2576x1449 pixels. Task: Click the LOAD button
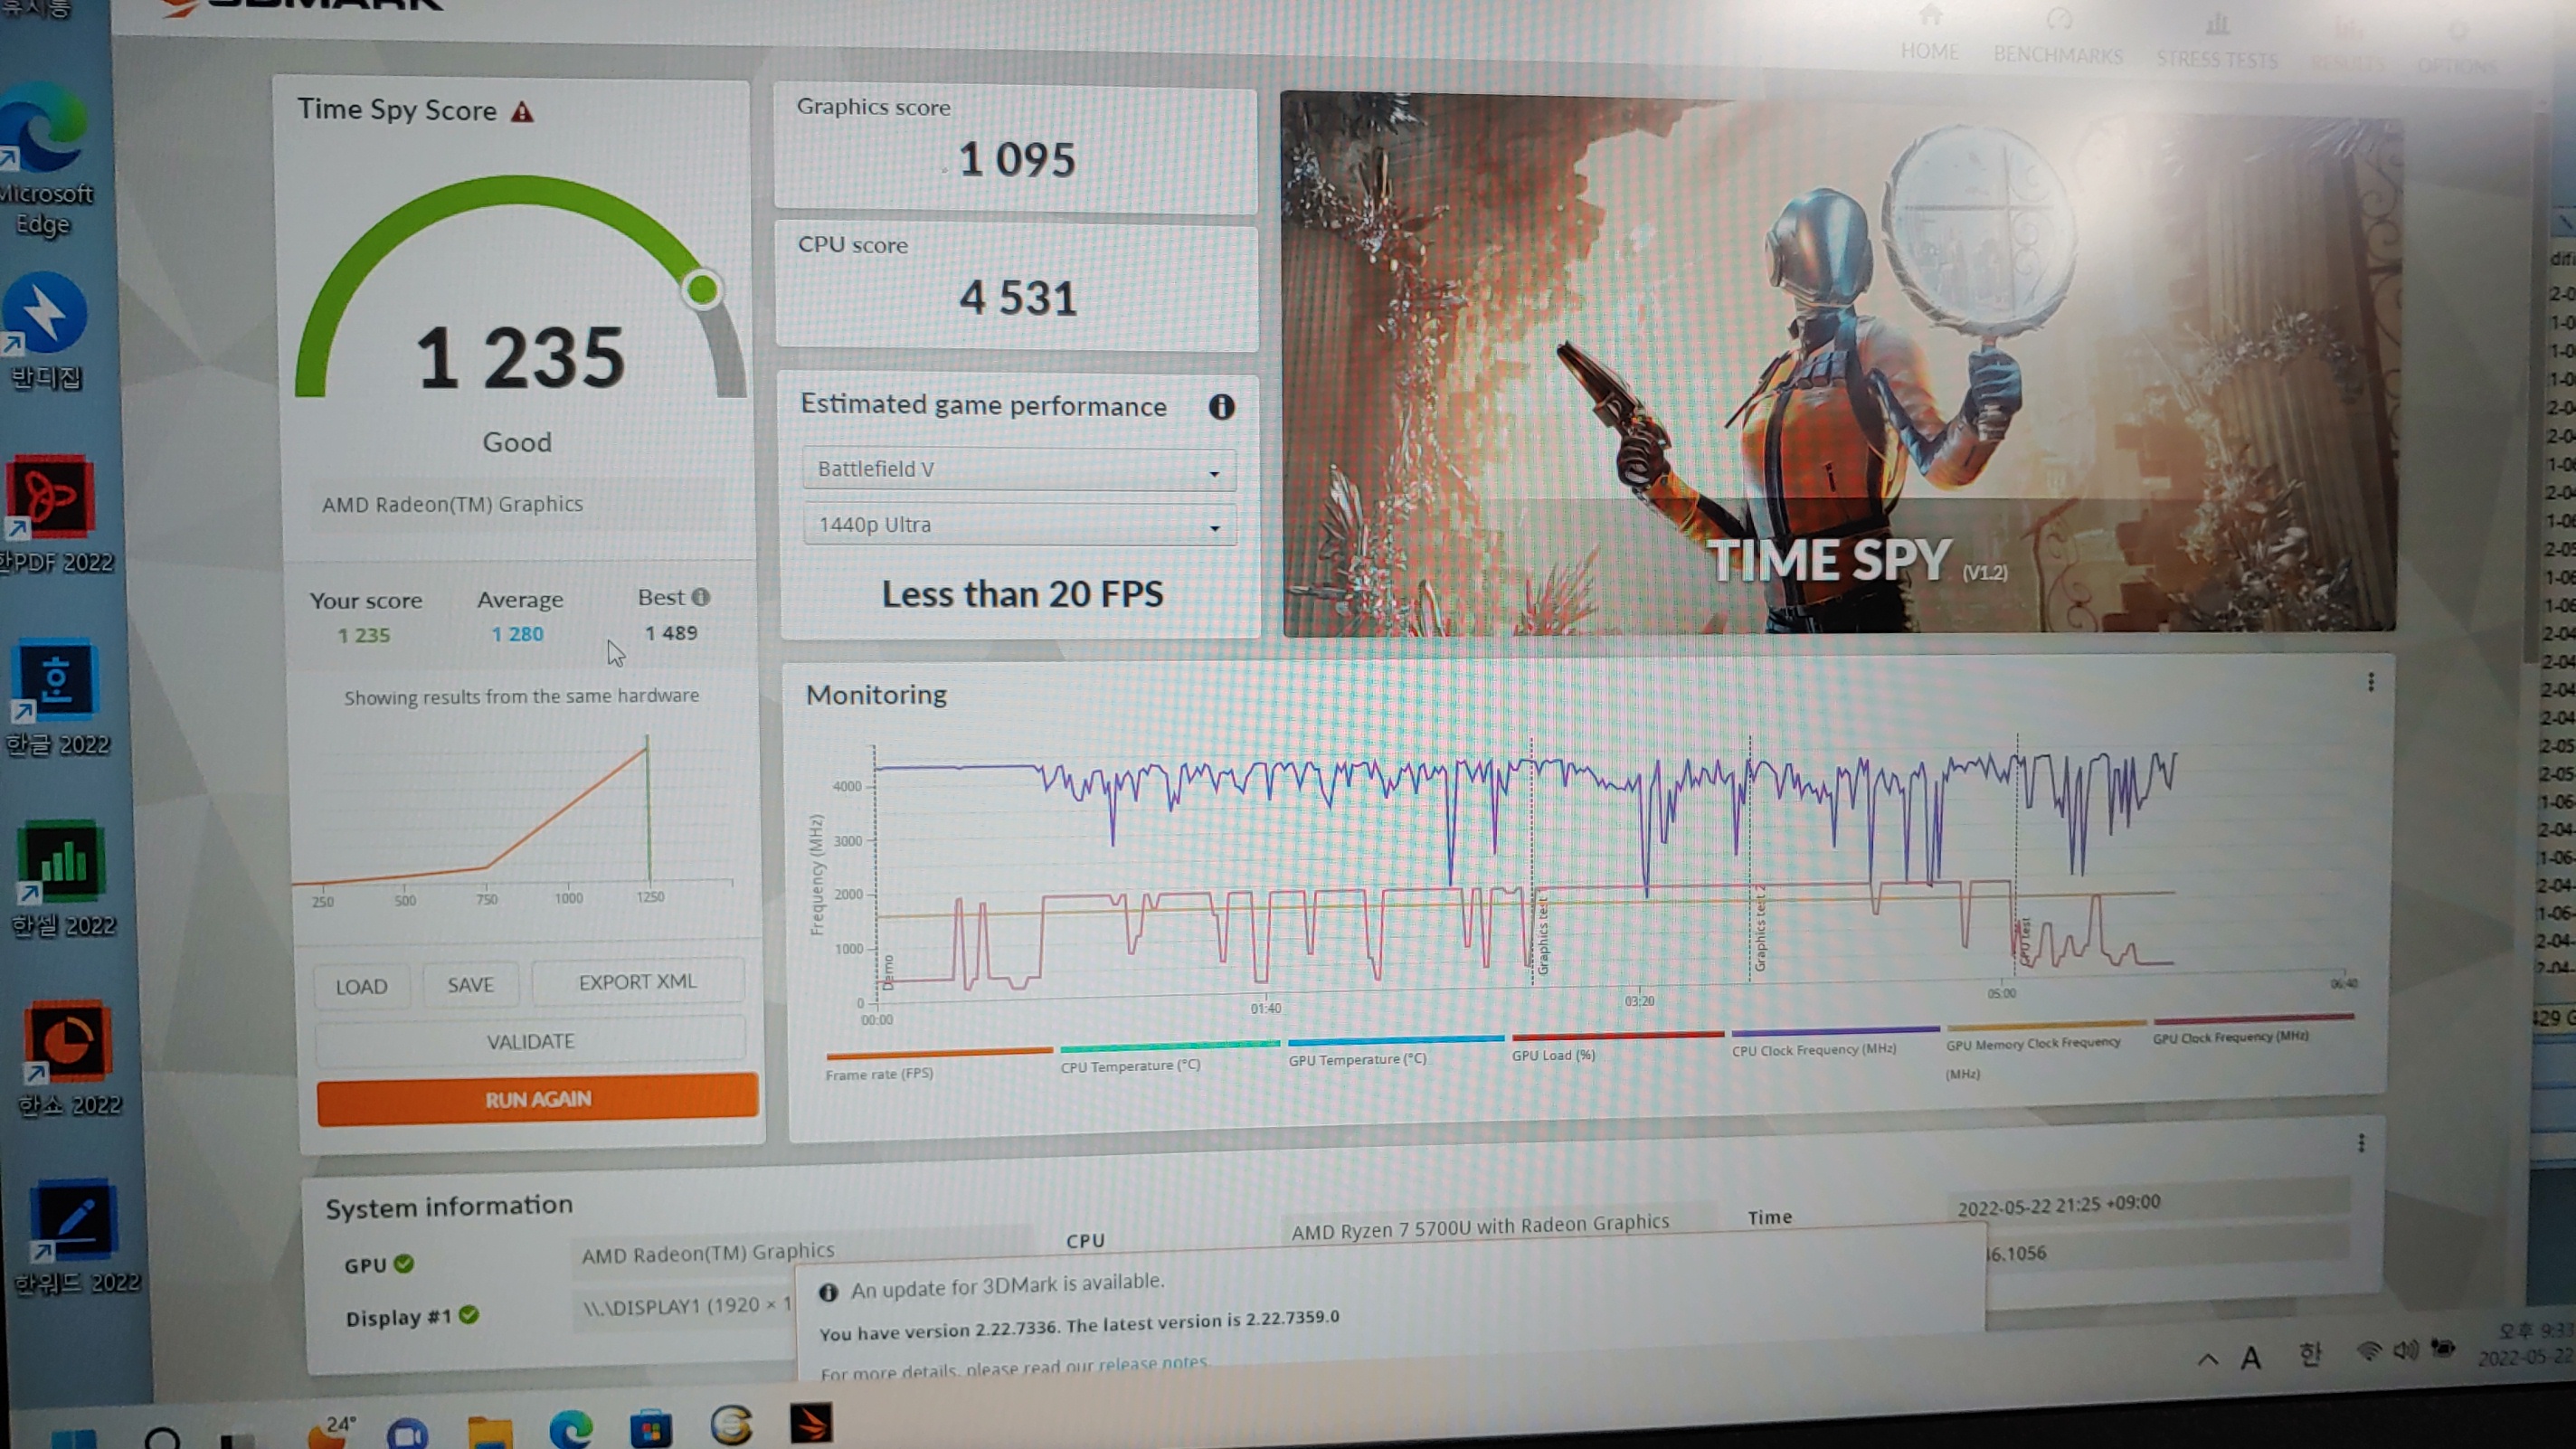point(361,987)
